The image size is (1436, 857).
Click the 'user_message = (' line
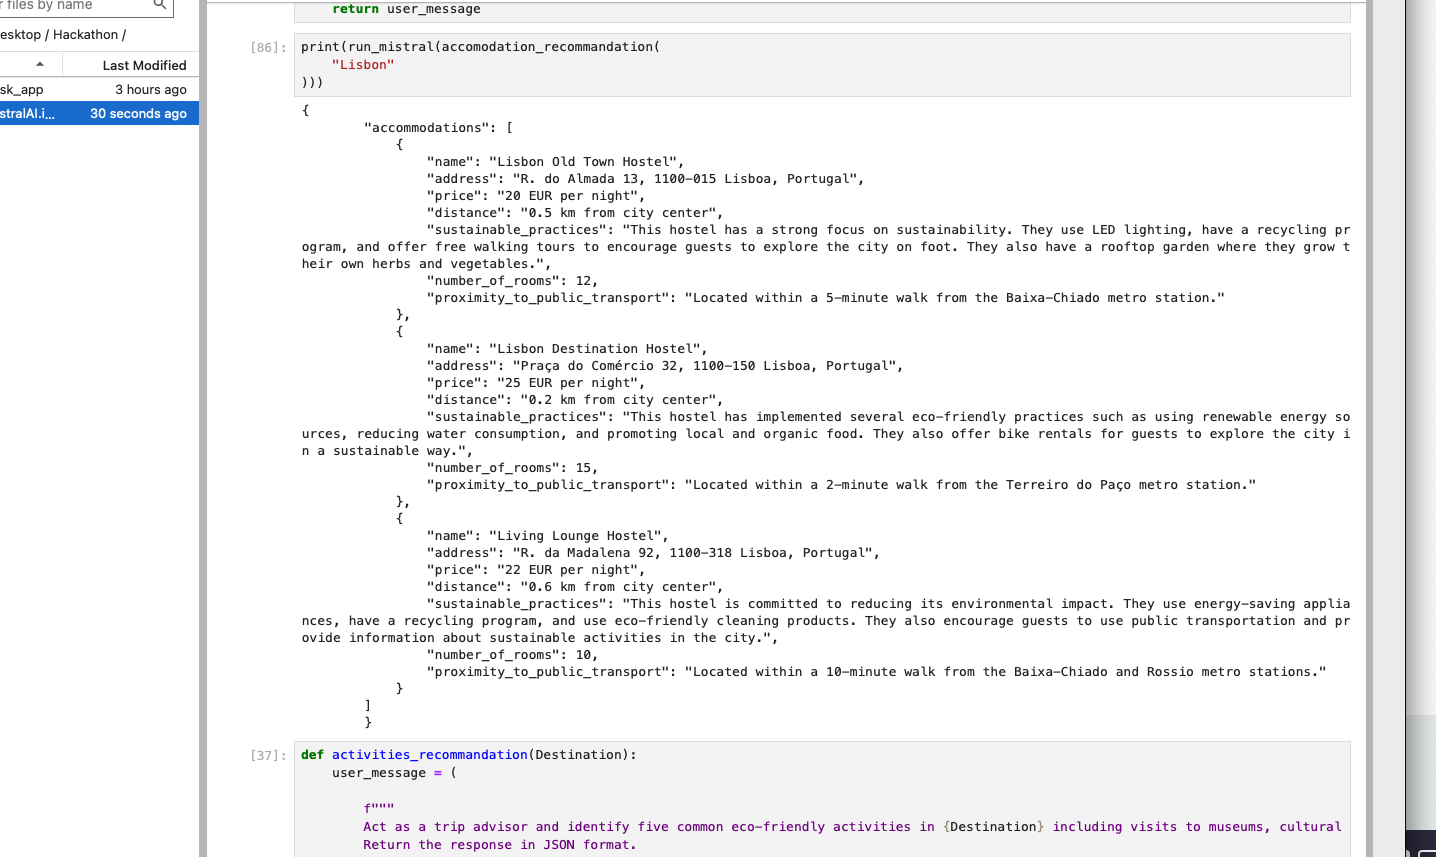pos(394,773)
